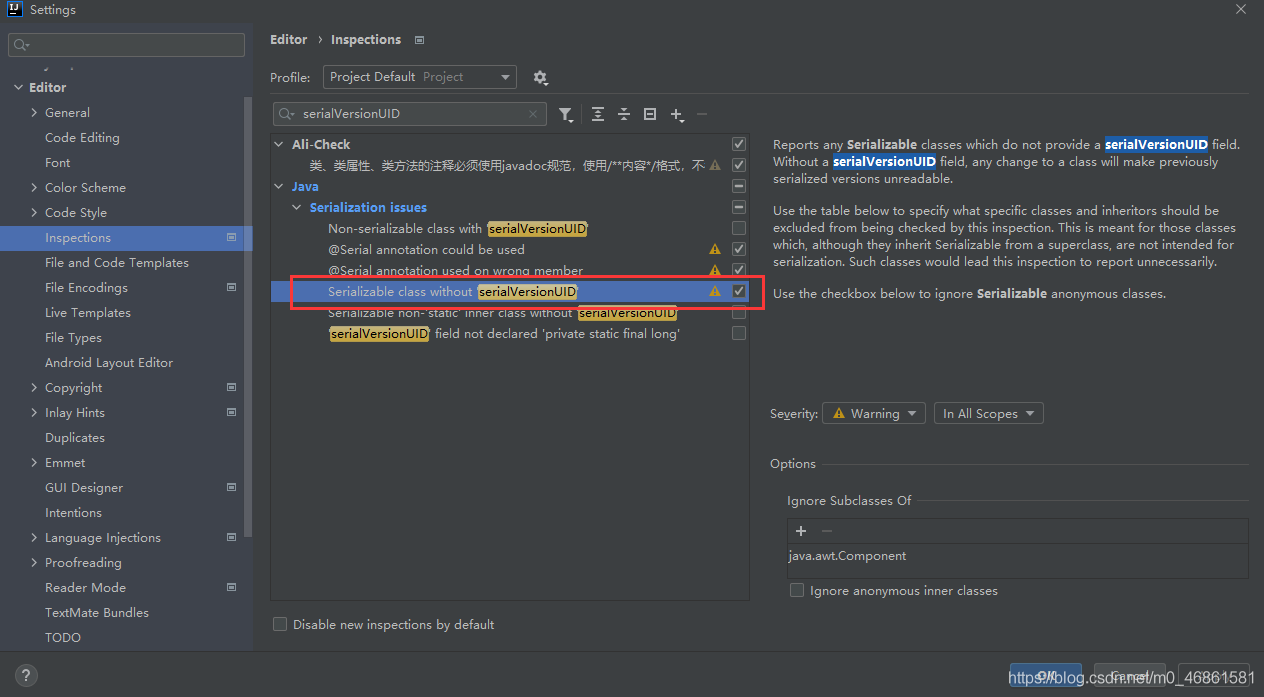This screenshot has width=1264, height=697.
Task: Open Android Layout Editor settings
Action: tap(109, 363)
